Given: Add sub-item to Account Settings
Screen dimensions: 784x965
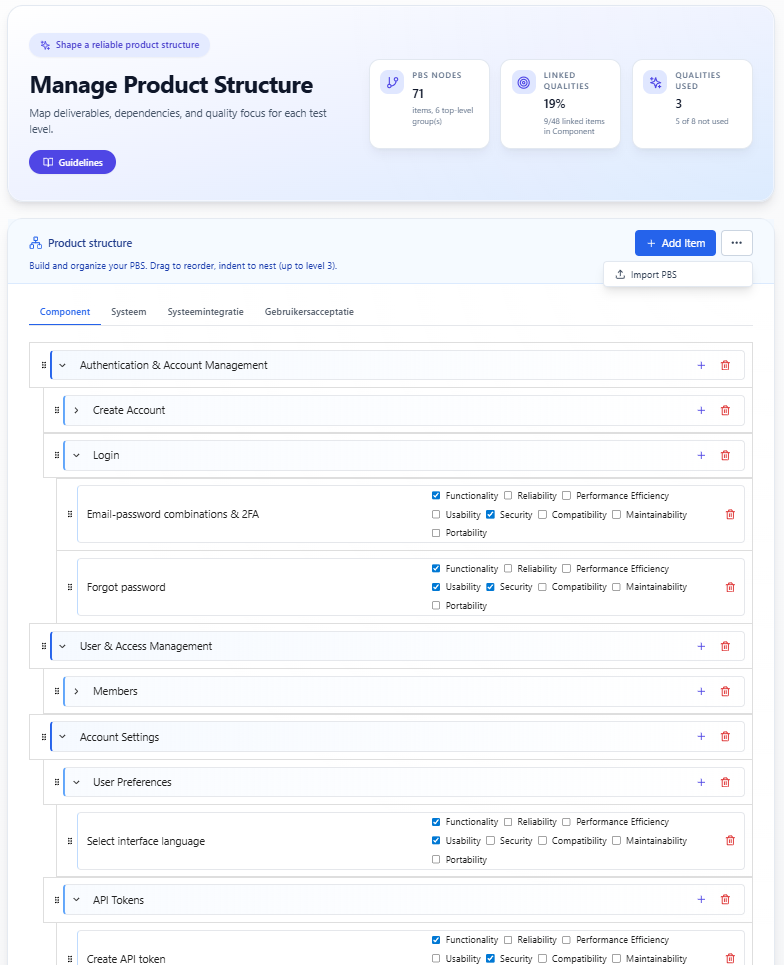Looking at the screenshot, I should [x=701, y=737].
